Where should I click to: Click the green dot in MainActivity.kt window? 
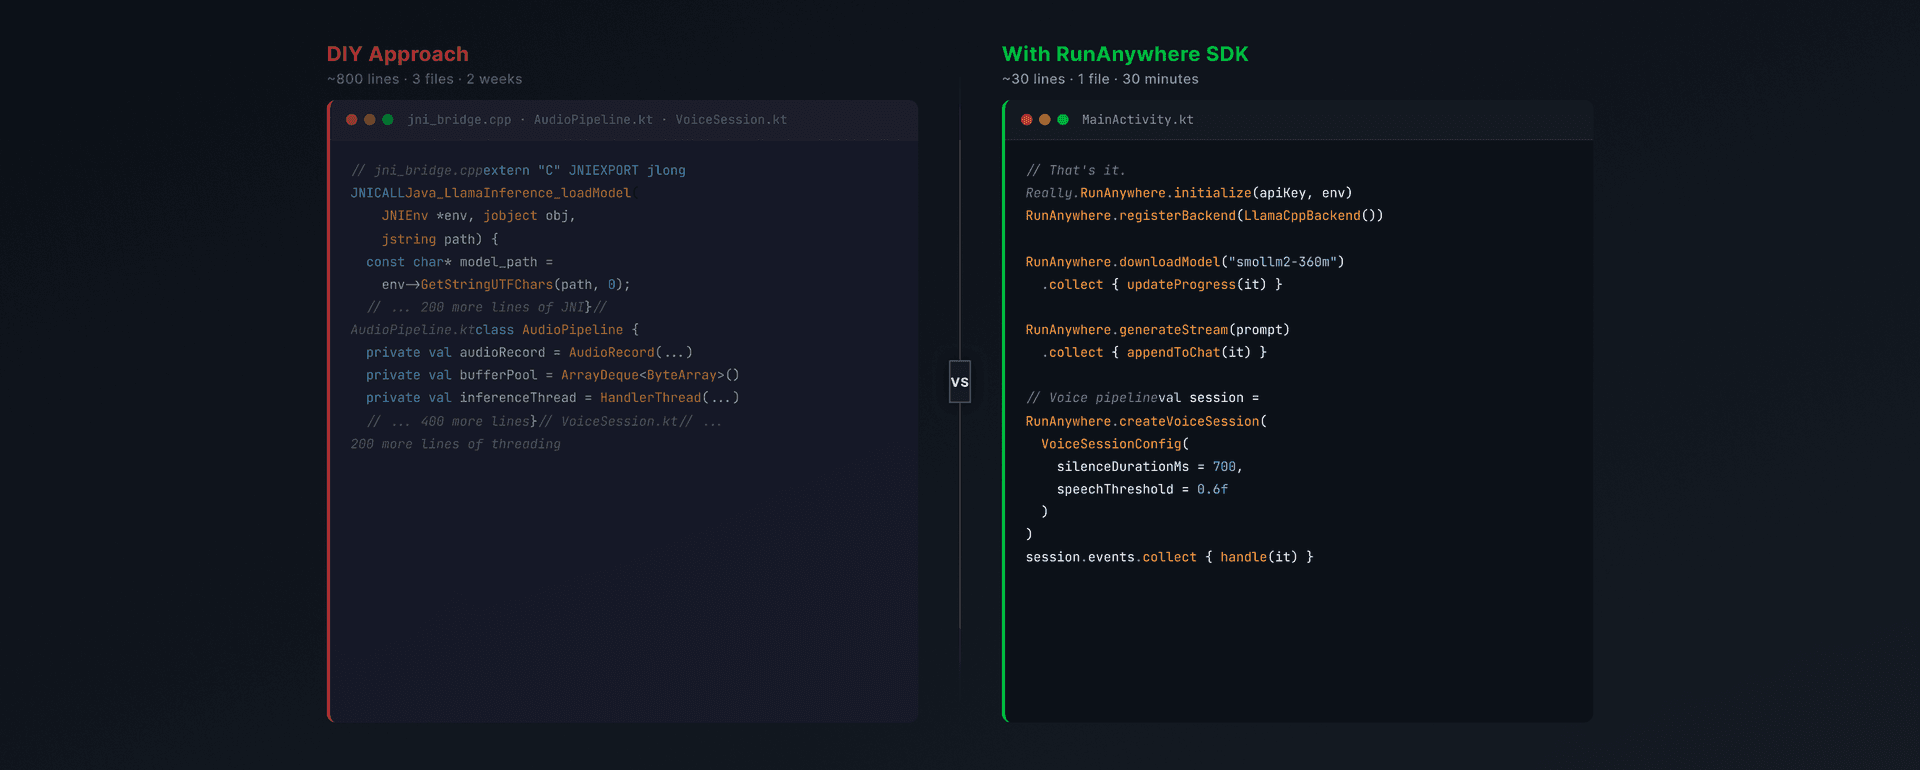tap(1063, 120)
